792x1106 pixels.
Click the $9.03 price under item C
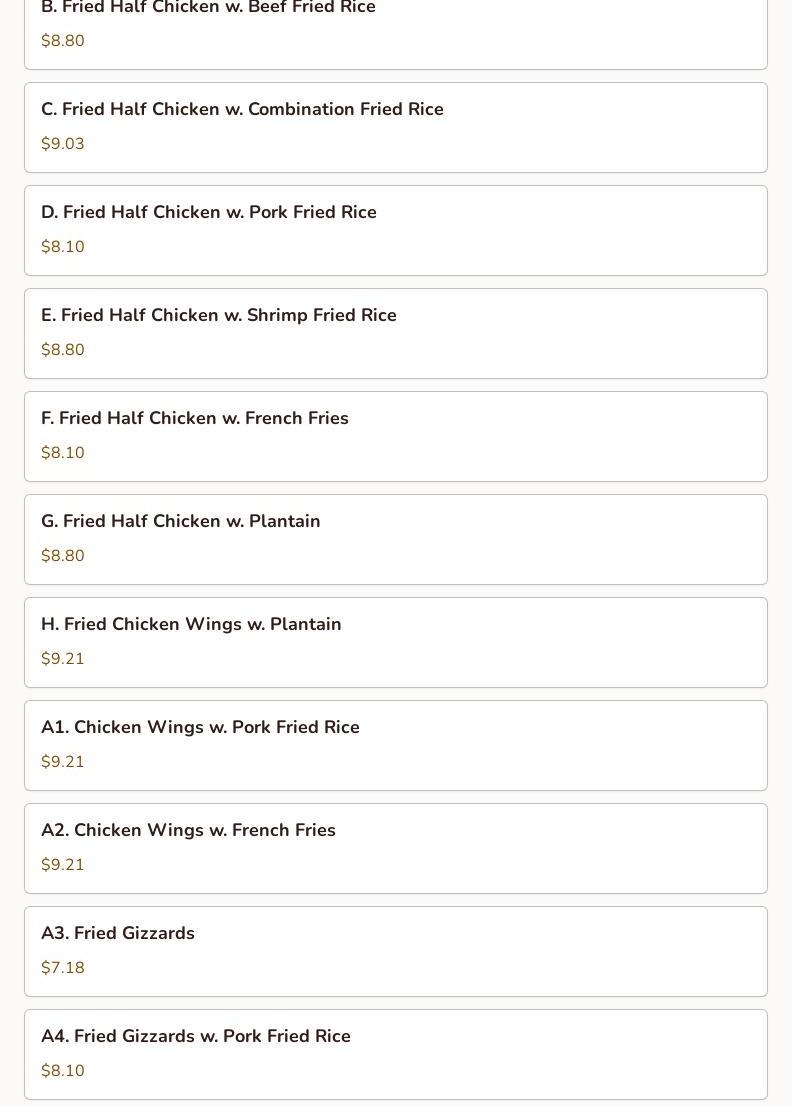pos(63,144)
